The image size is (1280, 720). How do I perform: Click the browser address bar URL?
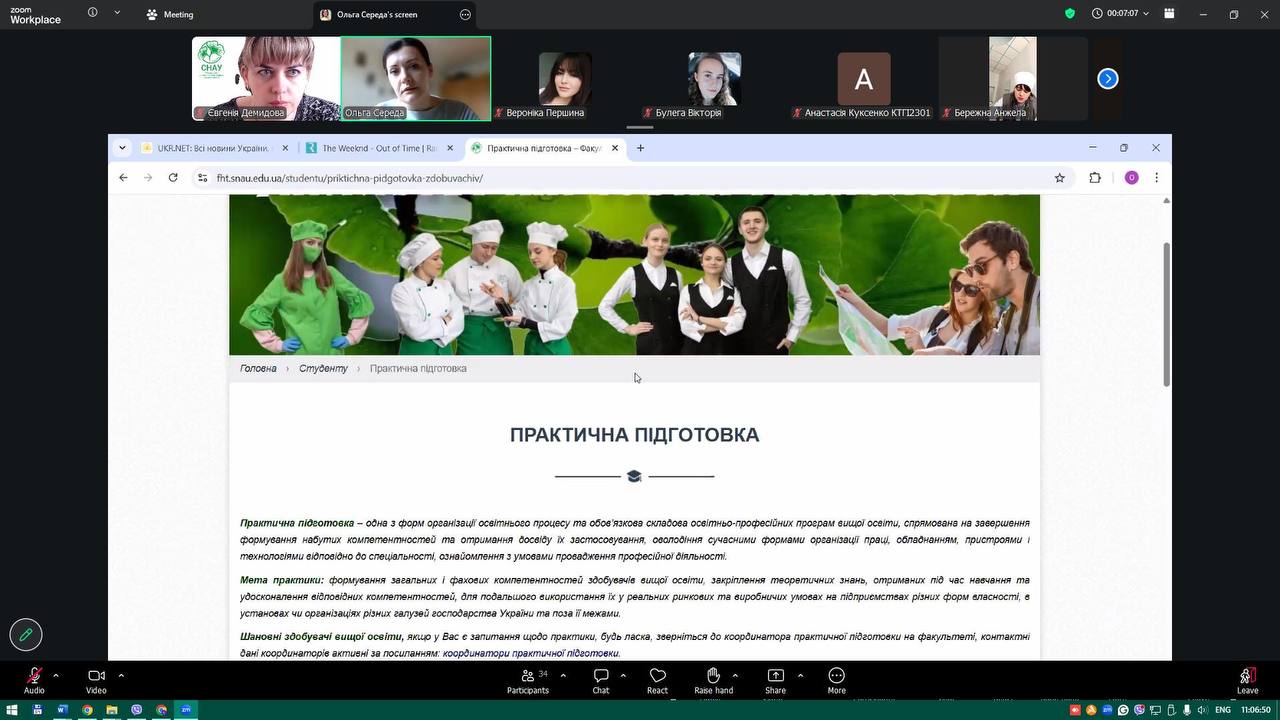pos(350,178)
